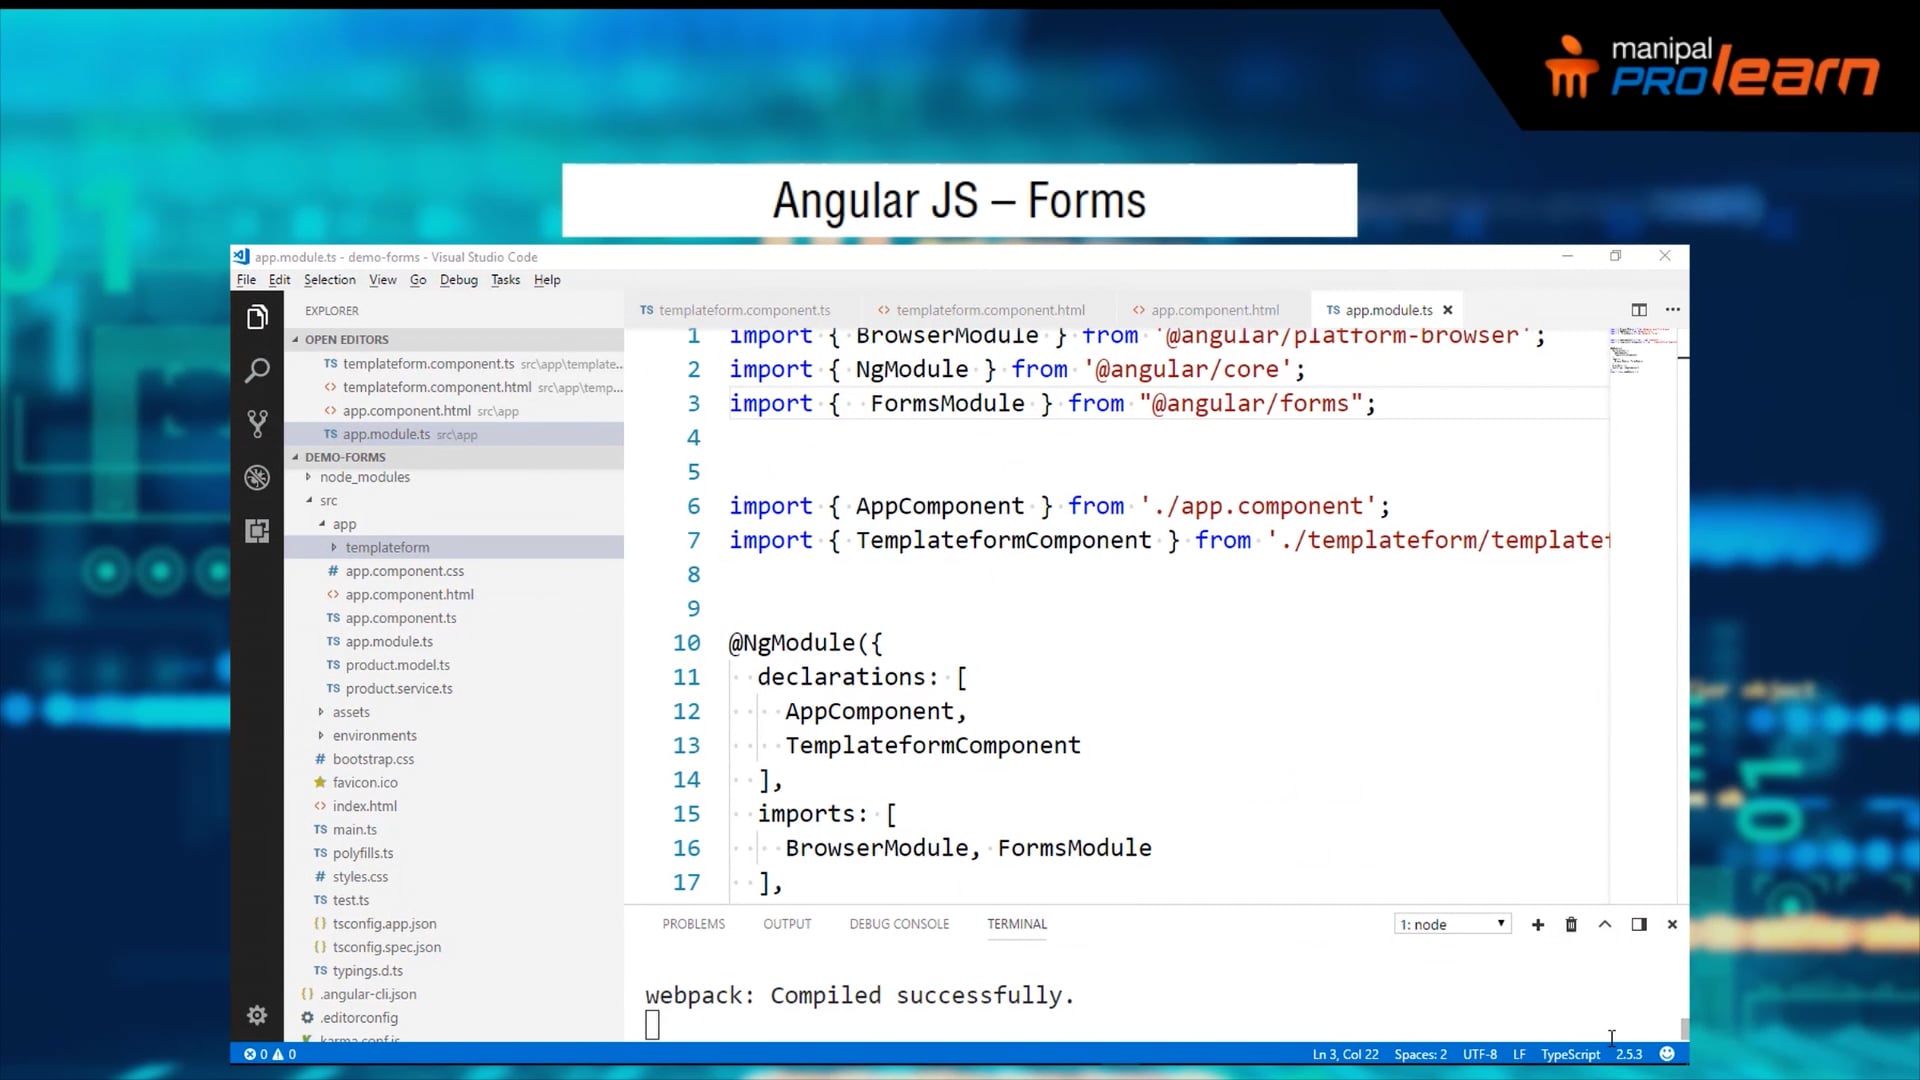Open the settings gear icon
Screen dimensions: 1920x1080
pyautogui.click(x=257, y=1015)
